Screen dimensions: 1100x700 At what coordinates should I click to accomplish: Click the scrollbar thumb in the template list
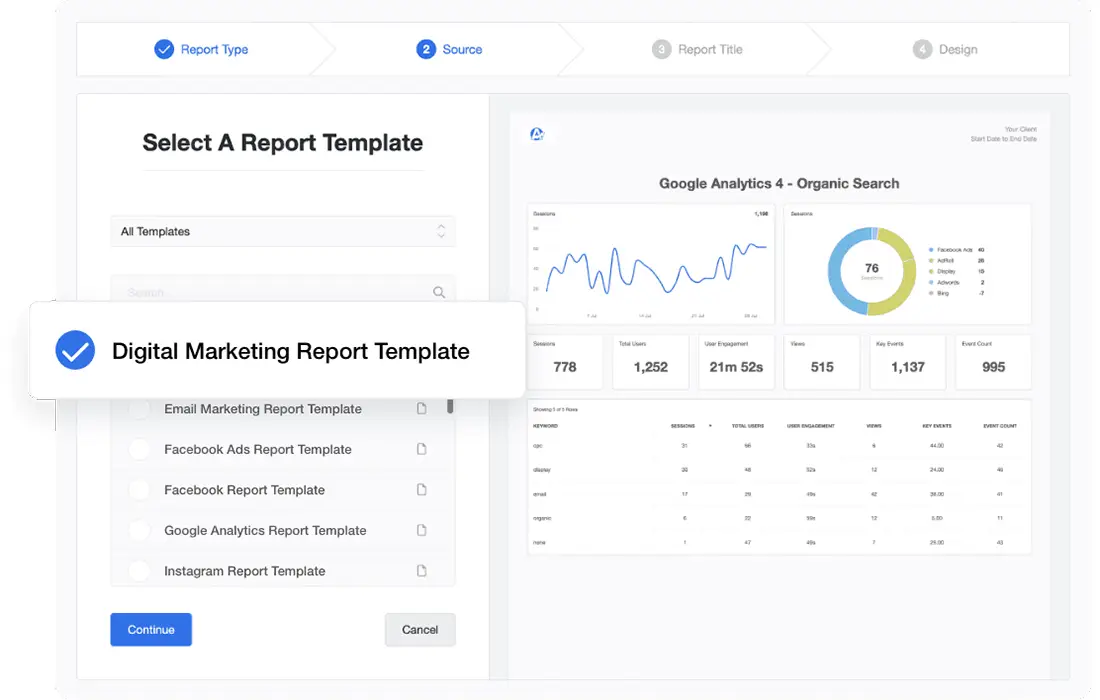pyautogui.click(x=449, y=407)
